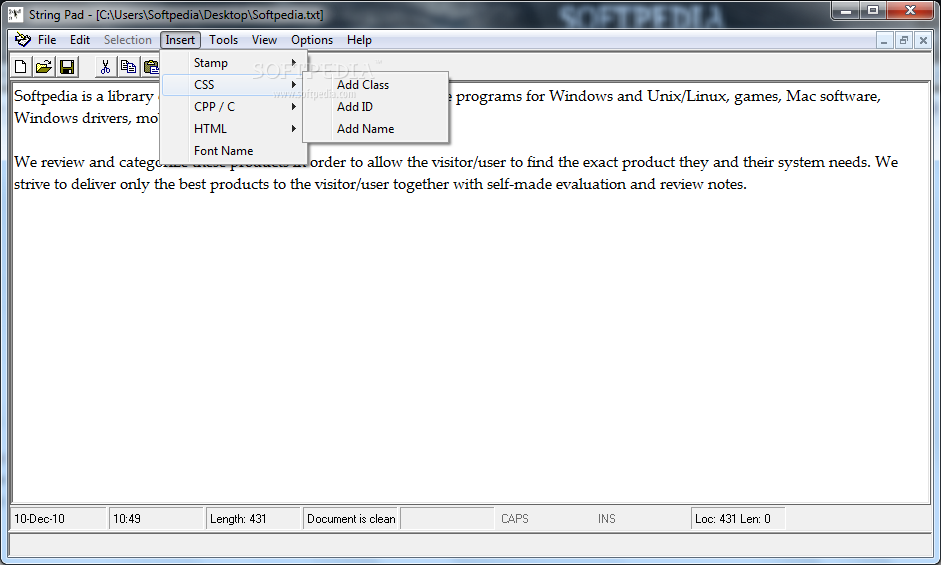This screenshot has width=941, height=565.
Task: Choose Add Class in CSS submenu
Action: click(376, 85)
